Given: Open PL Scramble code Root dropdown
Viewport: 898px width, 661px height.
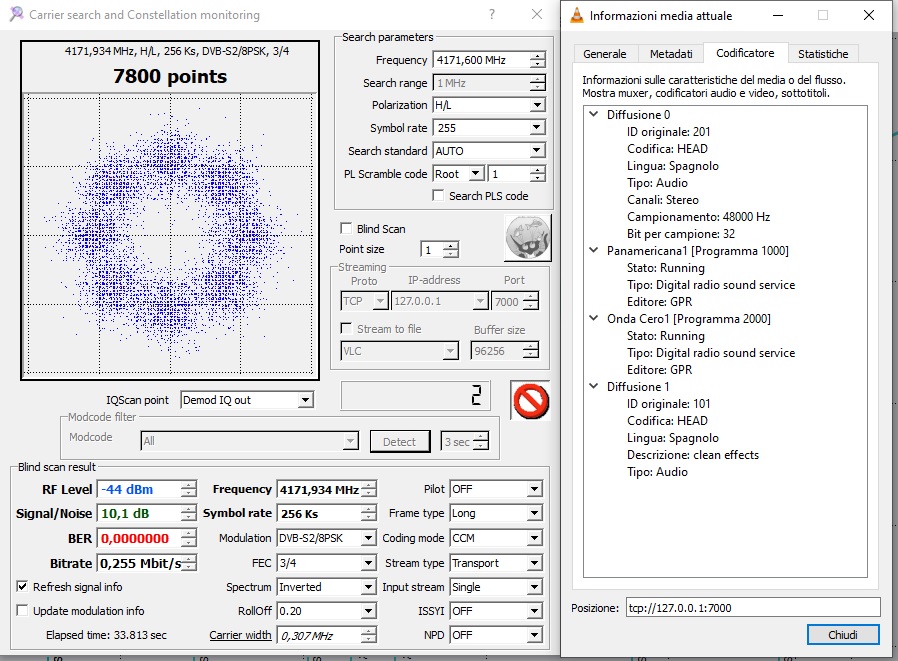Looking at the screenshot, I should [475, 174].
